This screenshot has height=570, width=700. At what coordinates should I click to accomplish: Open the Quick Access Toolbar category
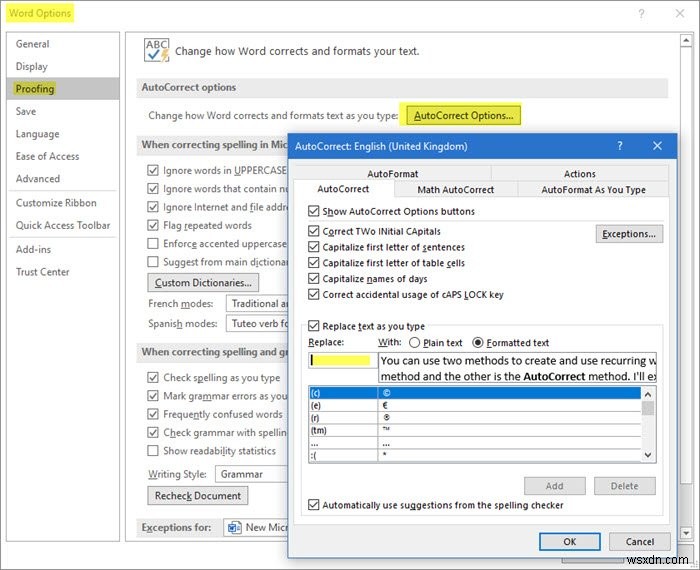pyautogui.click(x=63, y=225)
